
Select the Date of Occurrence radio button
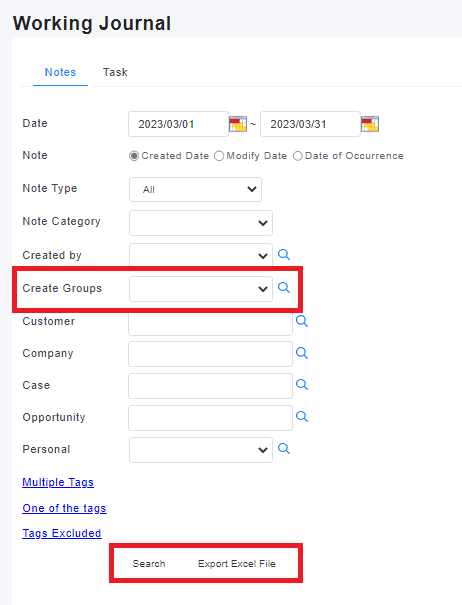click(298, 156)
